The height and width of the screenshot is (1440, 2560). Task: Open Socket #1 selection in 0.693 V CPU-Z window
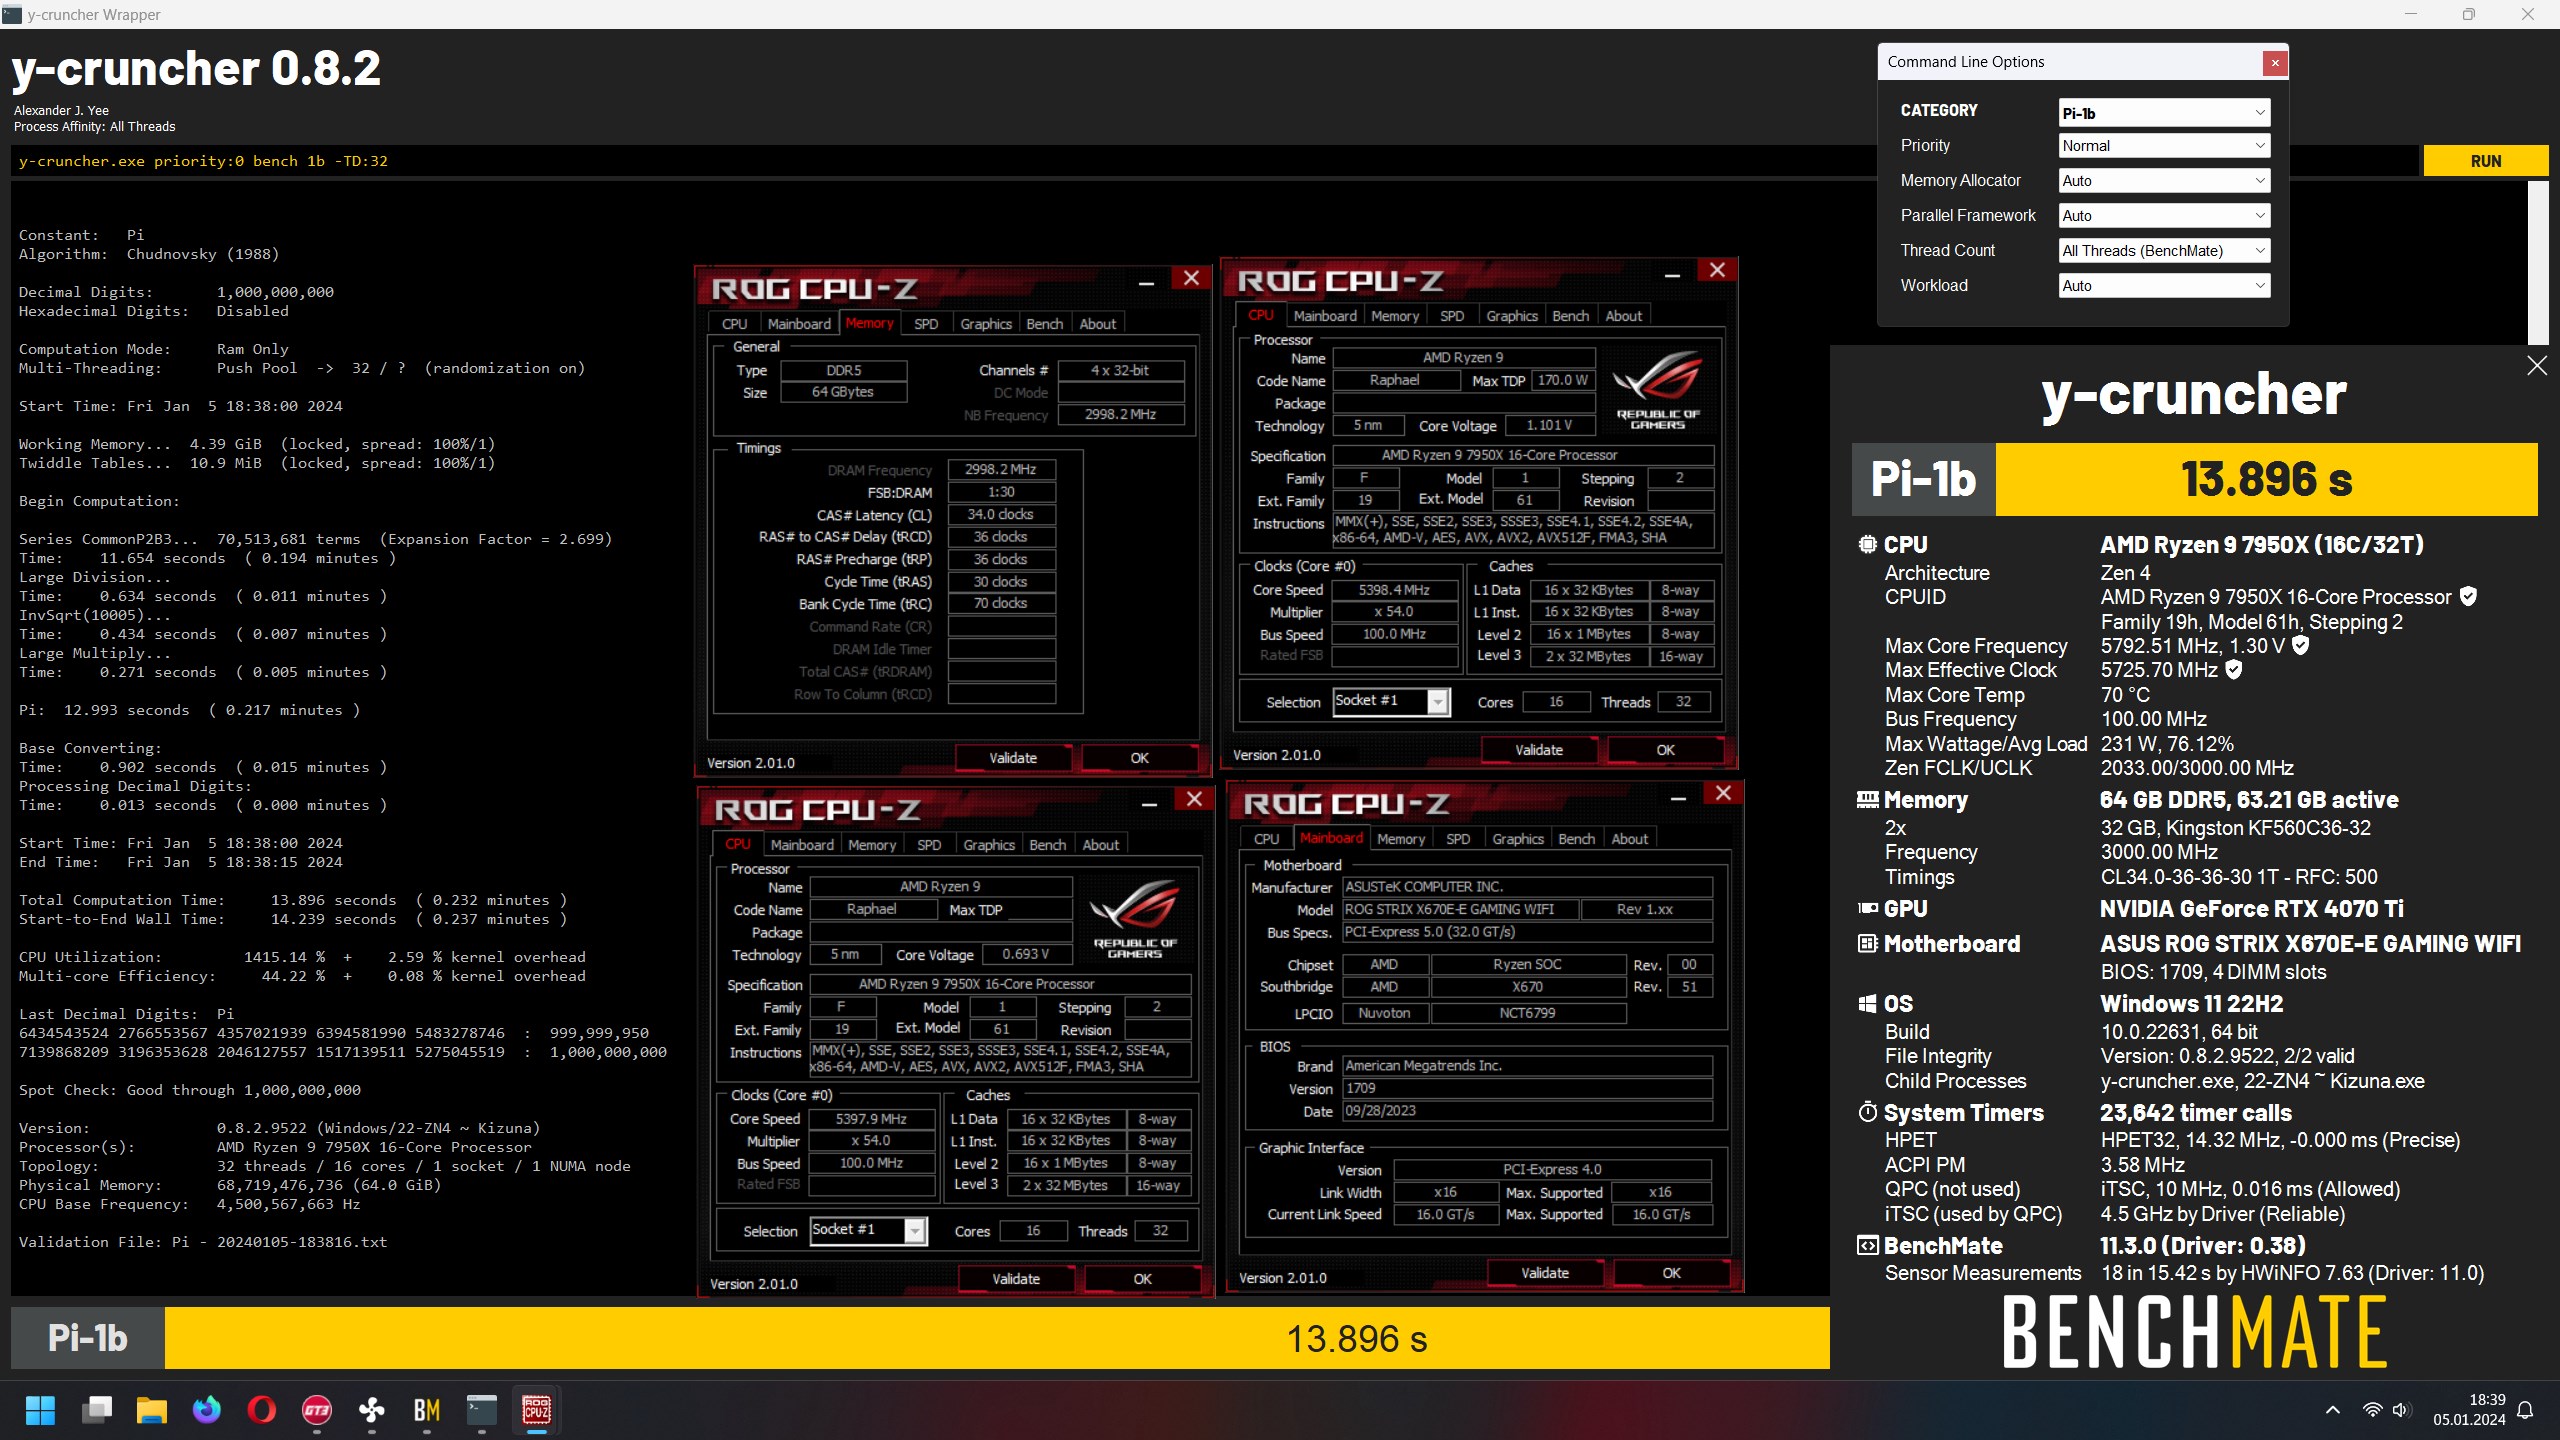click(x=868, y=1231)
